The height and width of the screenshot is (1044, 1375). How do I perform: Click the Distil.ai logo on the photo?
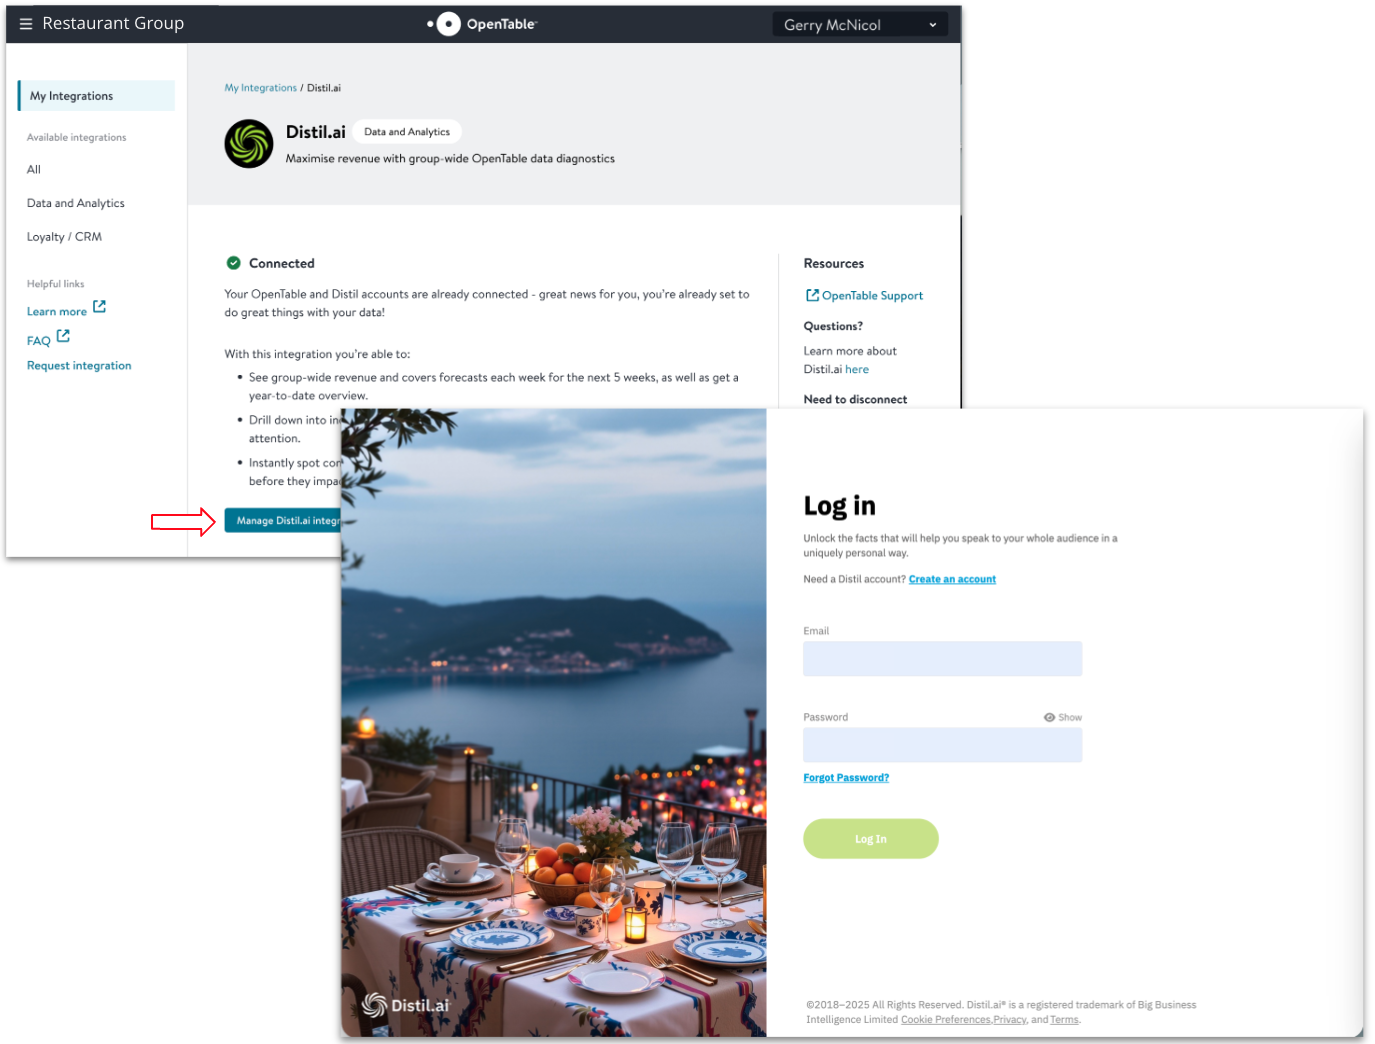(x=405, y=1005)
